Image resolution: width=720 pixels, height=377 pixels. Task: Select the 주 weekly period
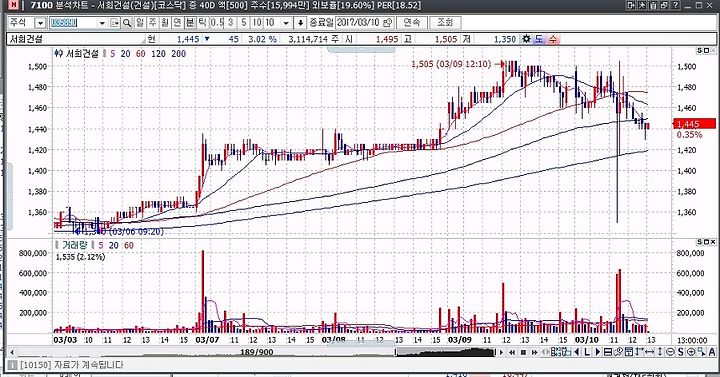[152, 23]
